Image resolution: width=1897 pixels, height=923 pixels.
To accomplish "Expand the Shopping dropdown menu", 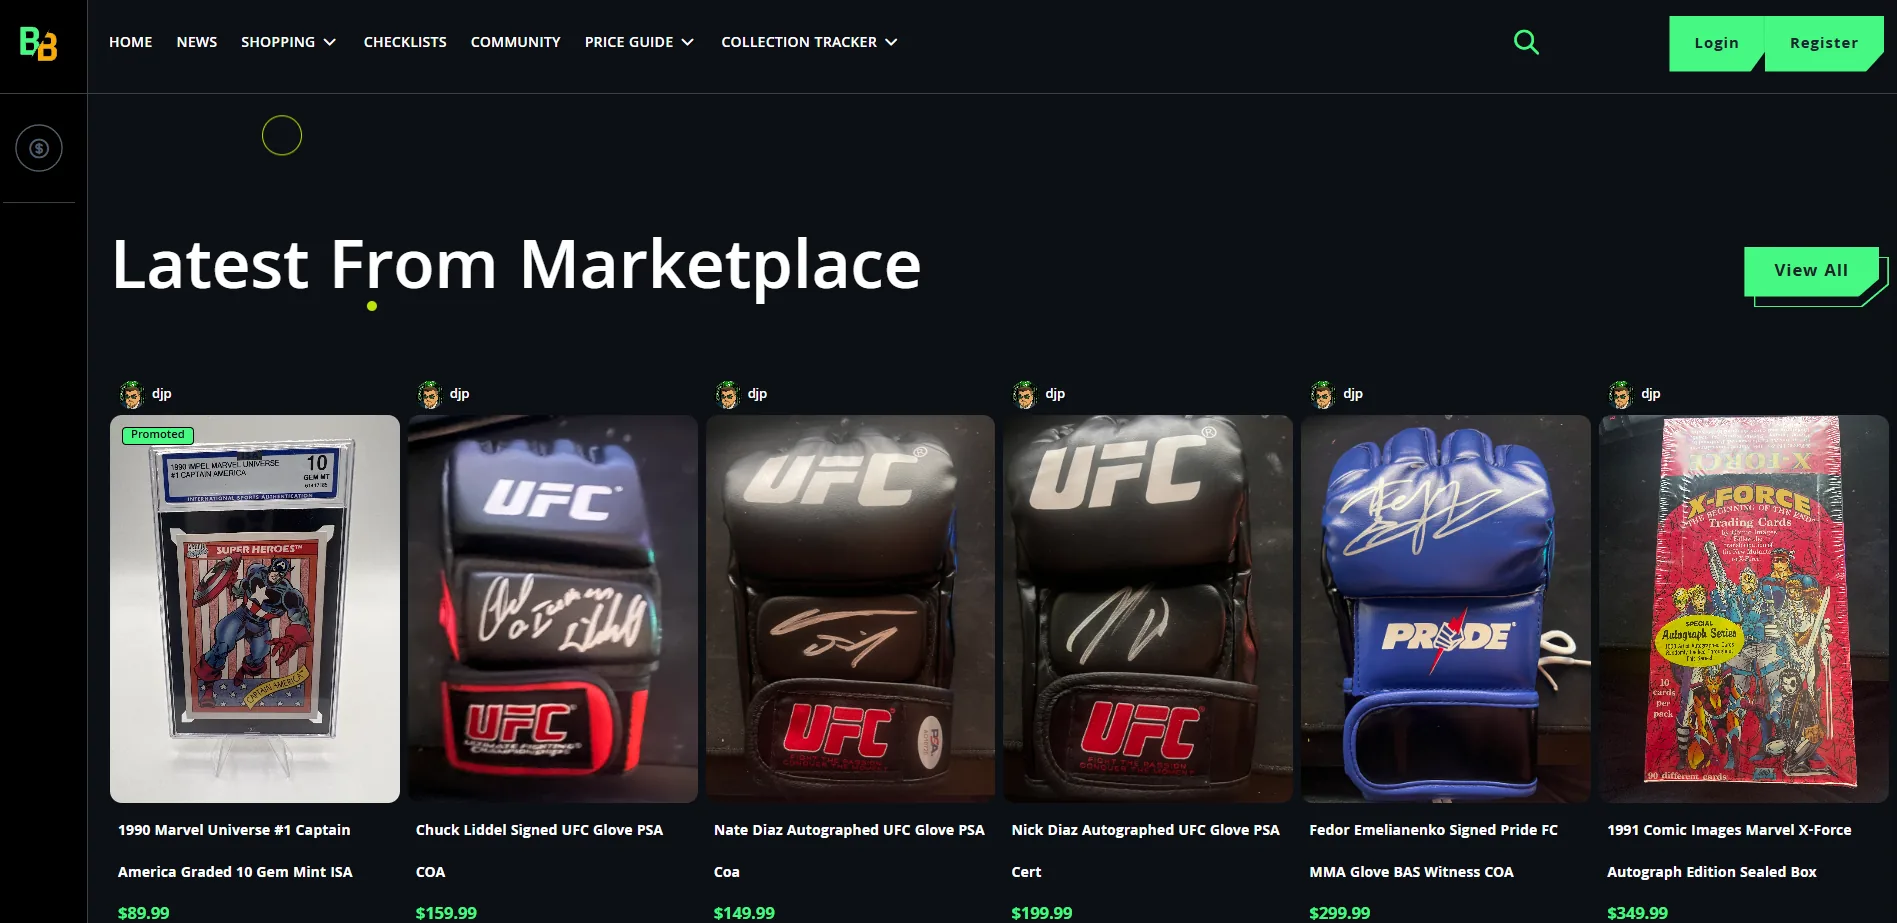I will pyautogui.click(x=288, y=42).
